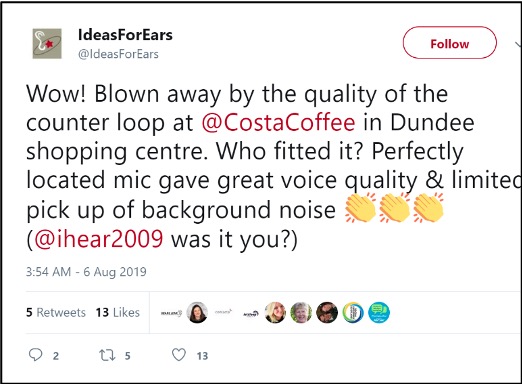Like the tweet with heart icon
This screenshot has height=384, width=522.
tap(179, 355)
